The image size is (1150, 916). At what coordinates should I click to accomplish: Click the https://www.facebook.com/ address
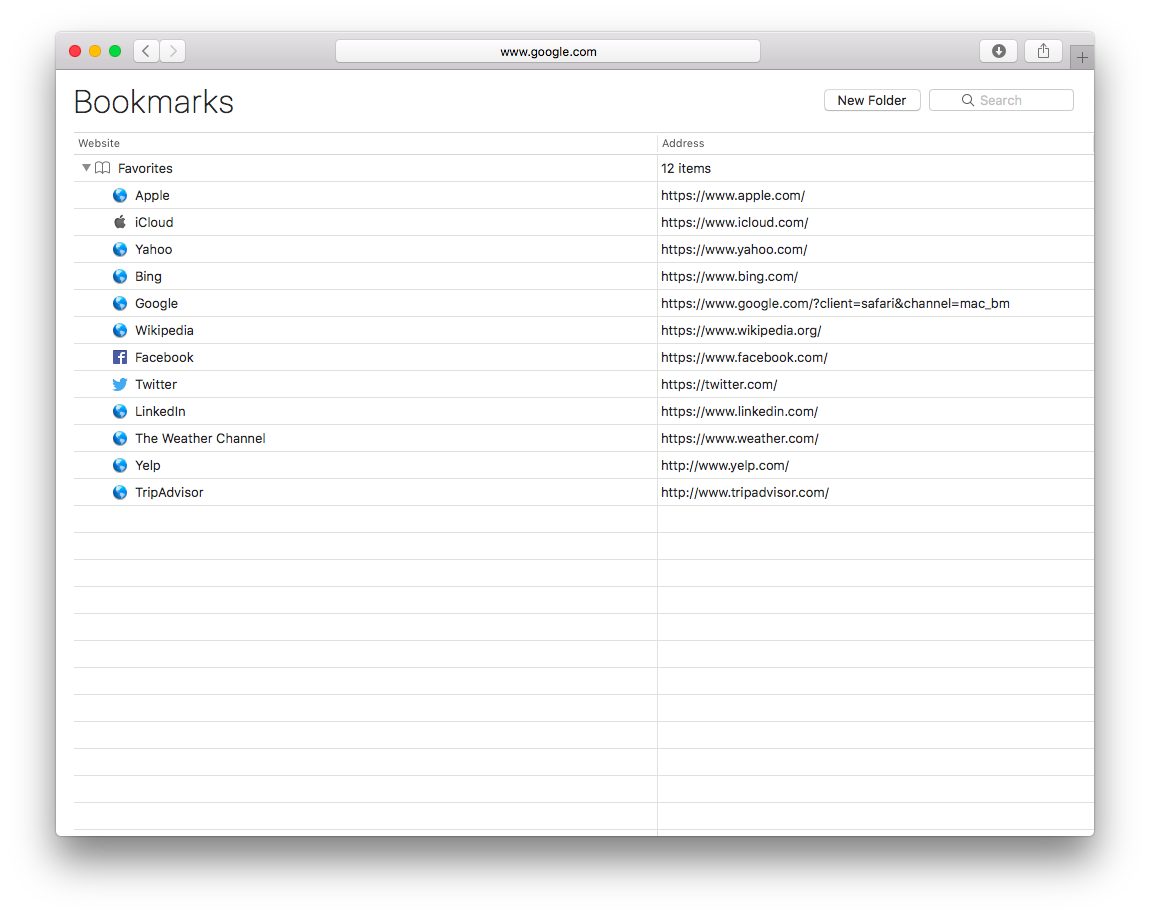[744, 357]
